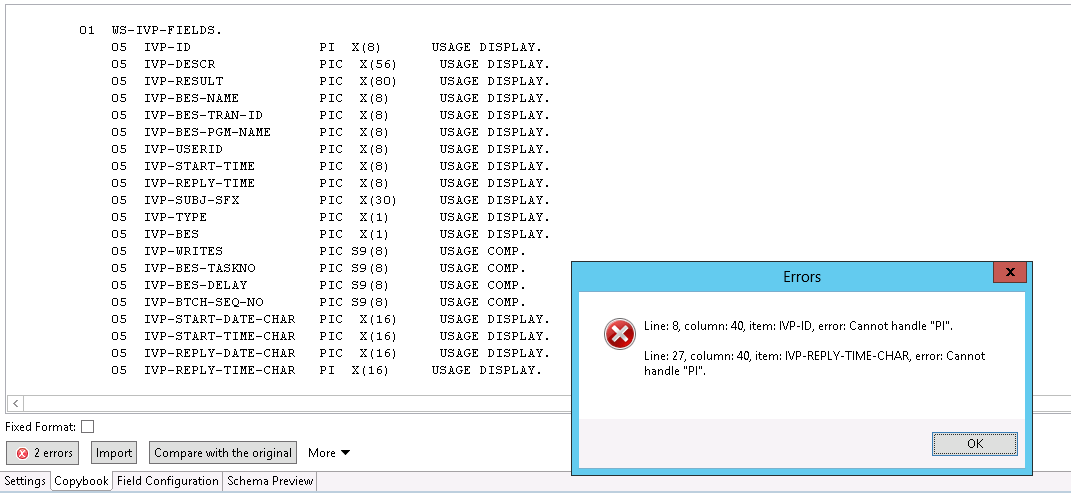The width and height of the screenshot is (1071, 493).
Task: Click the IVP-BES-DELAY field name
Action: [x=195, y=285]
